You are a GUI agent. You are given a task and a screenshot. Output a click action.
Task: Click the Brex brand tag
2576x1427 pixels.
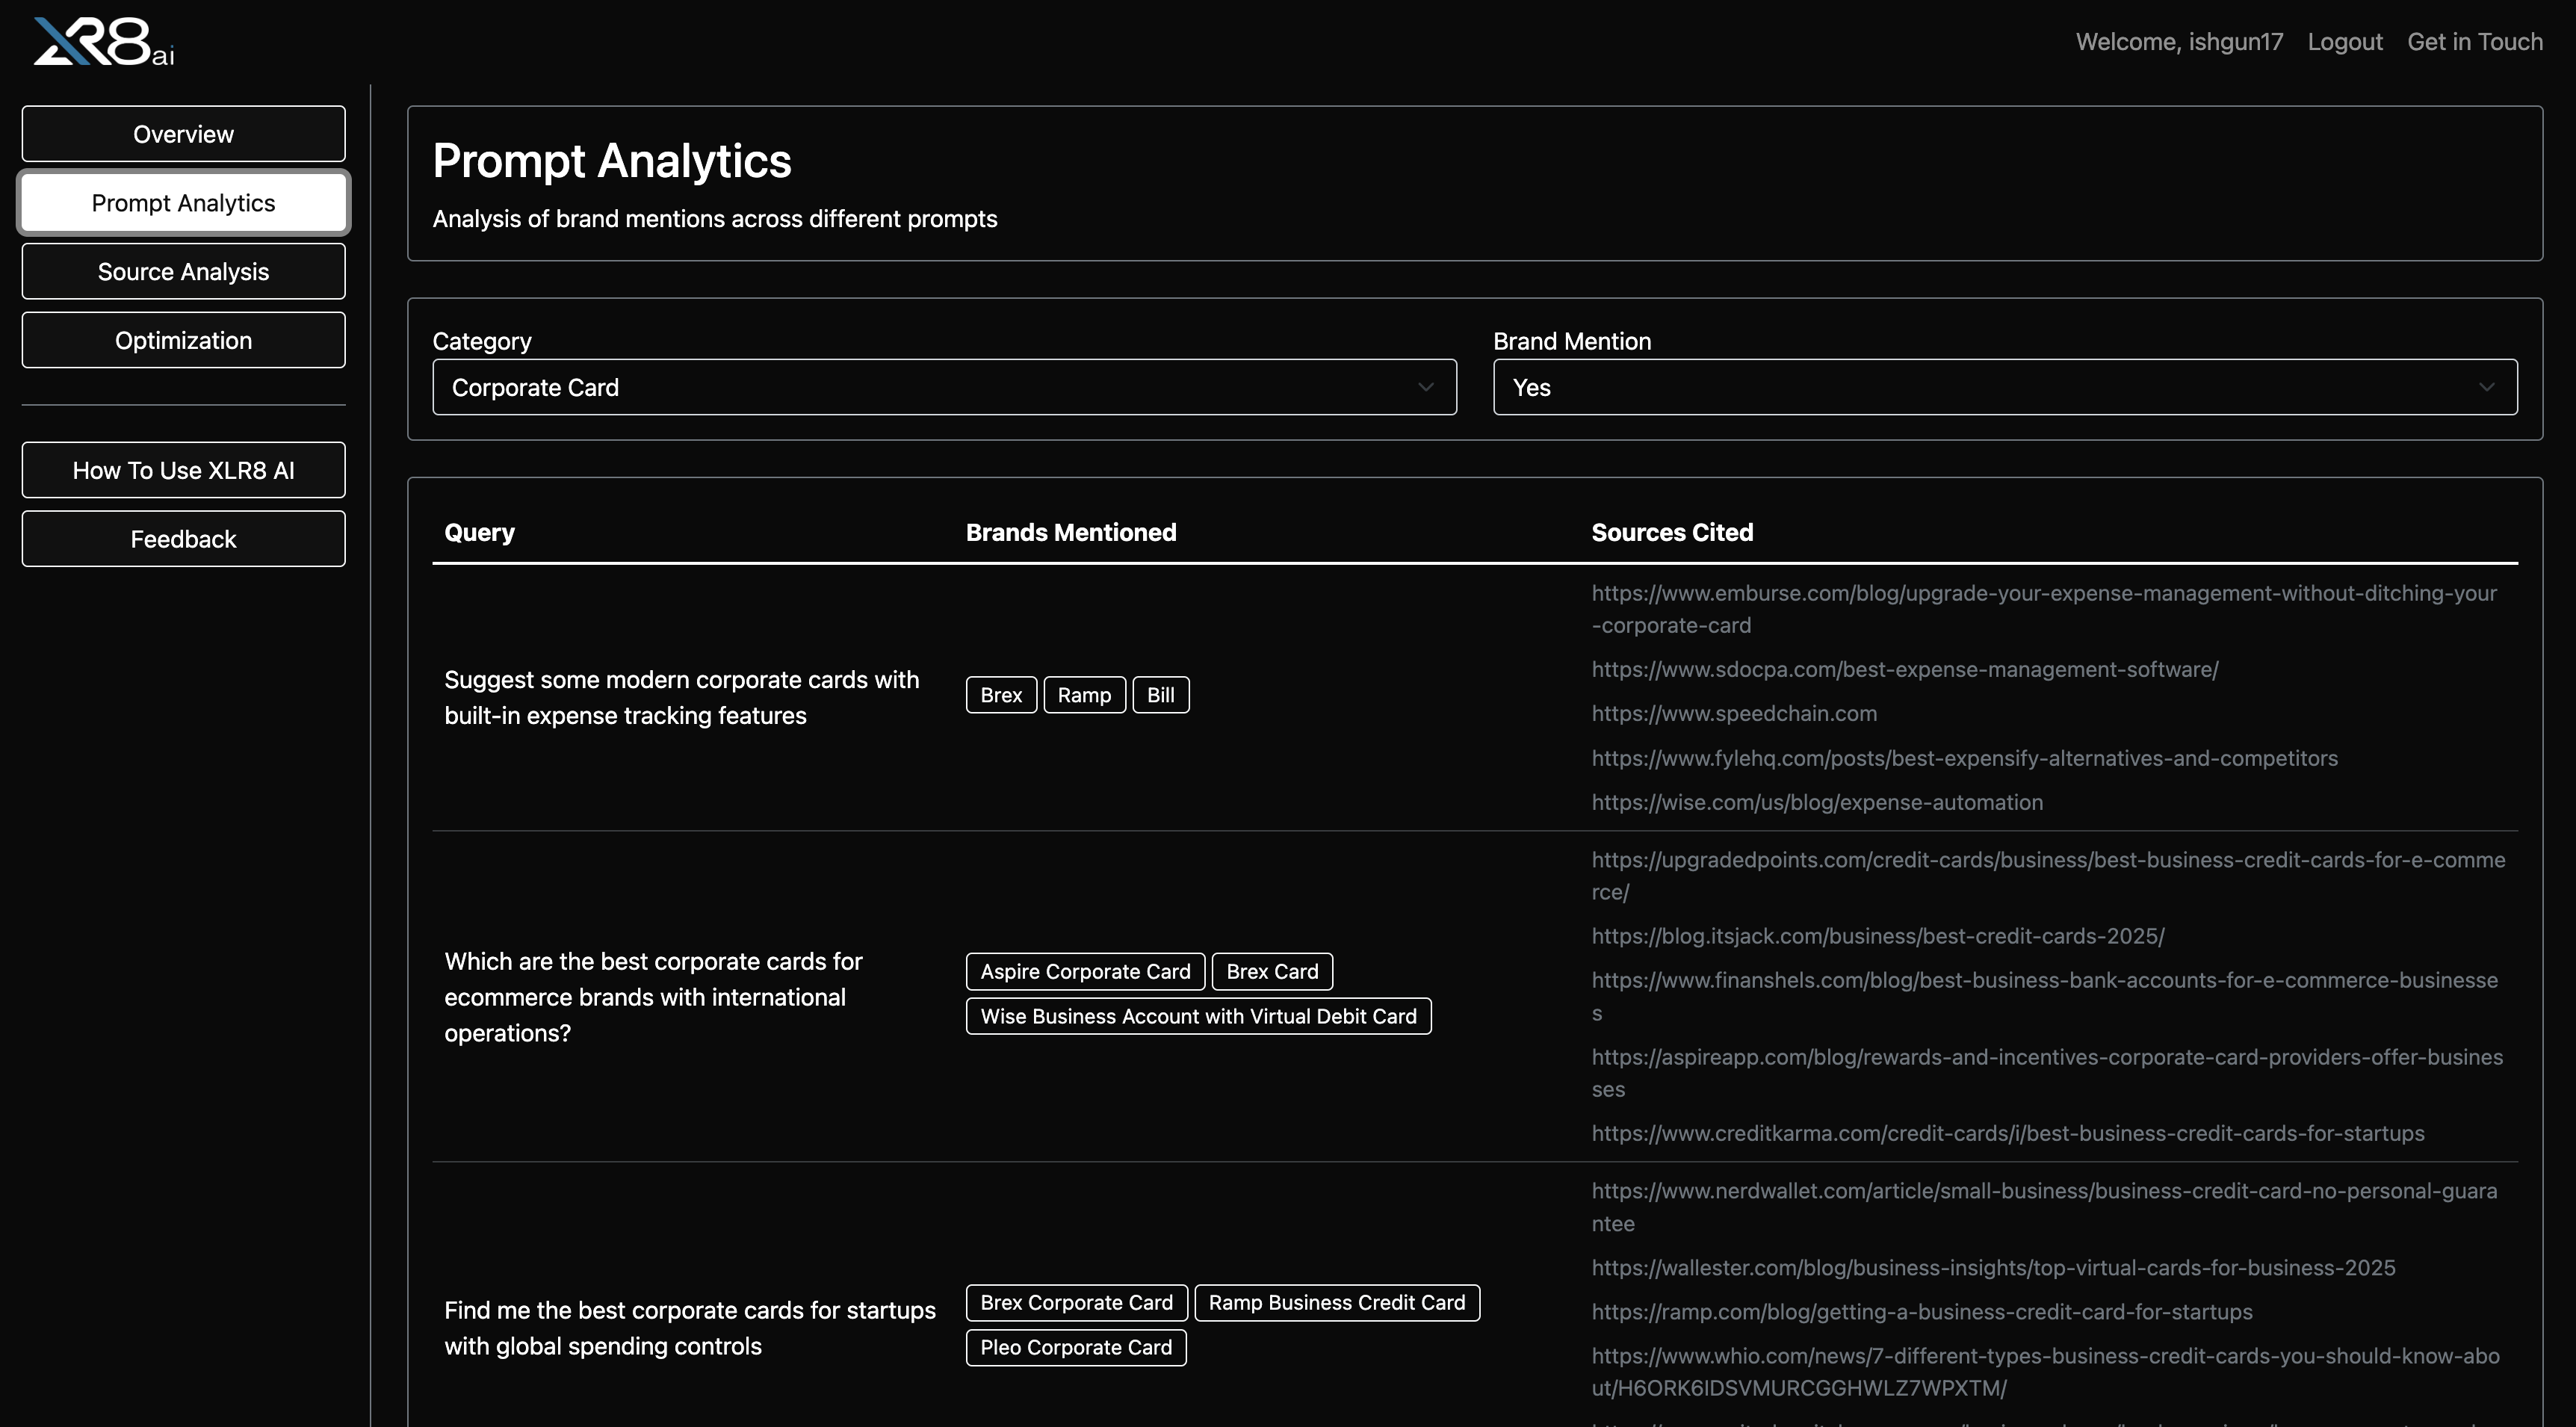(1001, 695)
